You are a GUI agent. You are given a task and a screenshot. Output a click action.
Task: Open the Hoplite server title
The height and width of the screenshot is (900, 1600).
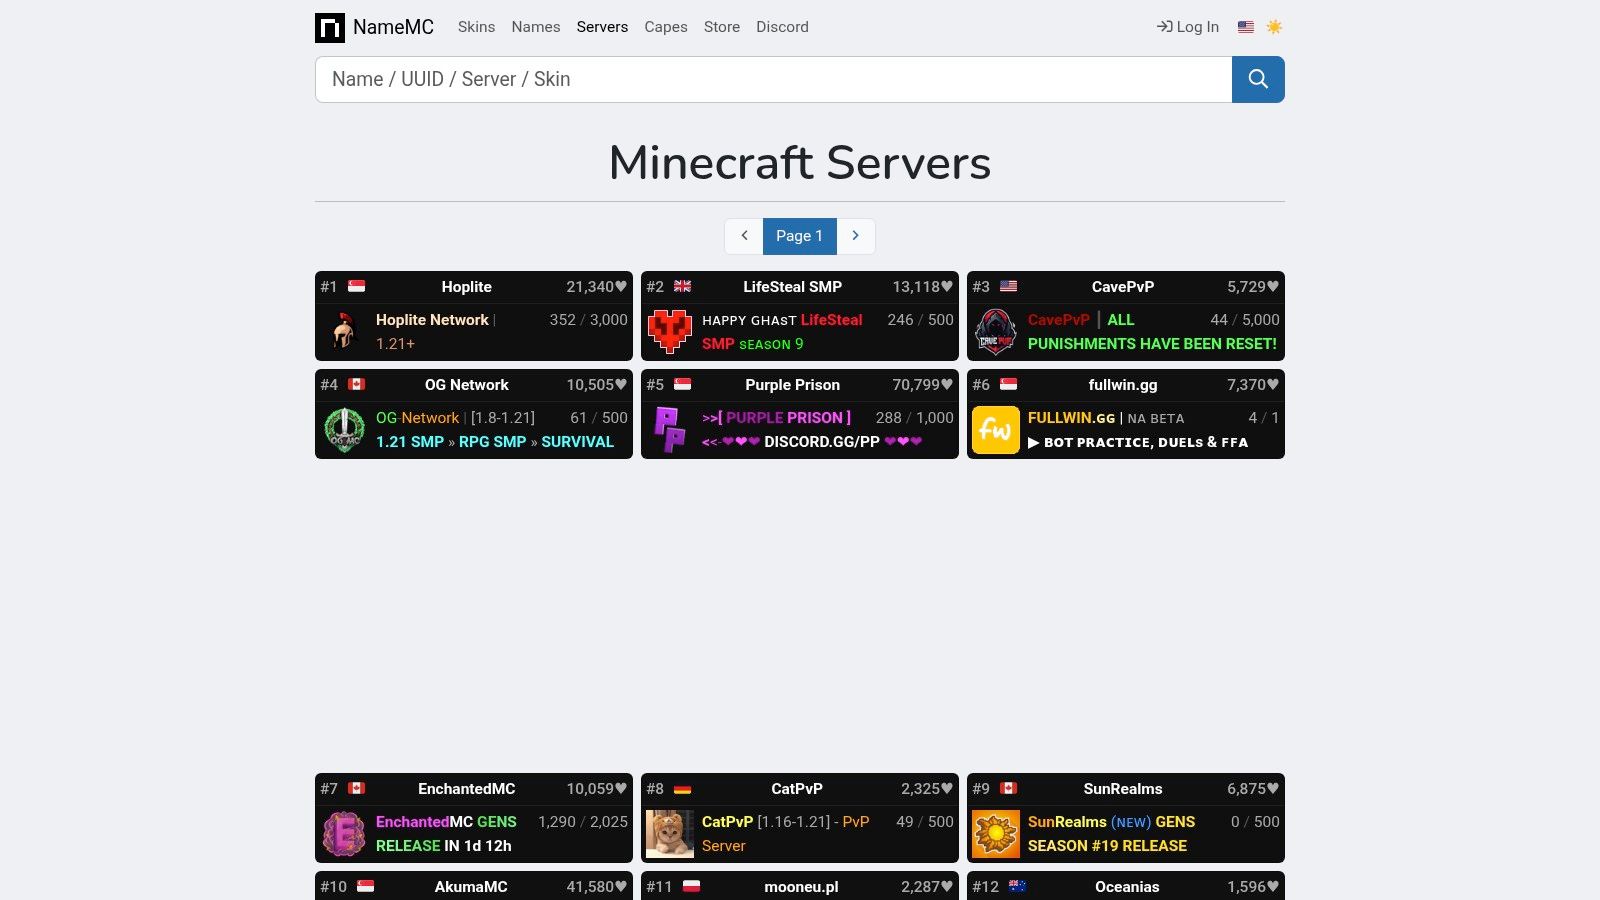(467, 287)
